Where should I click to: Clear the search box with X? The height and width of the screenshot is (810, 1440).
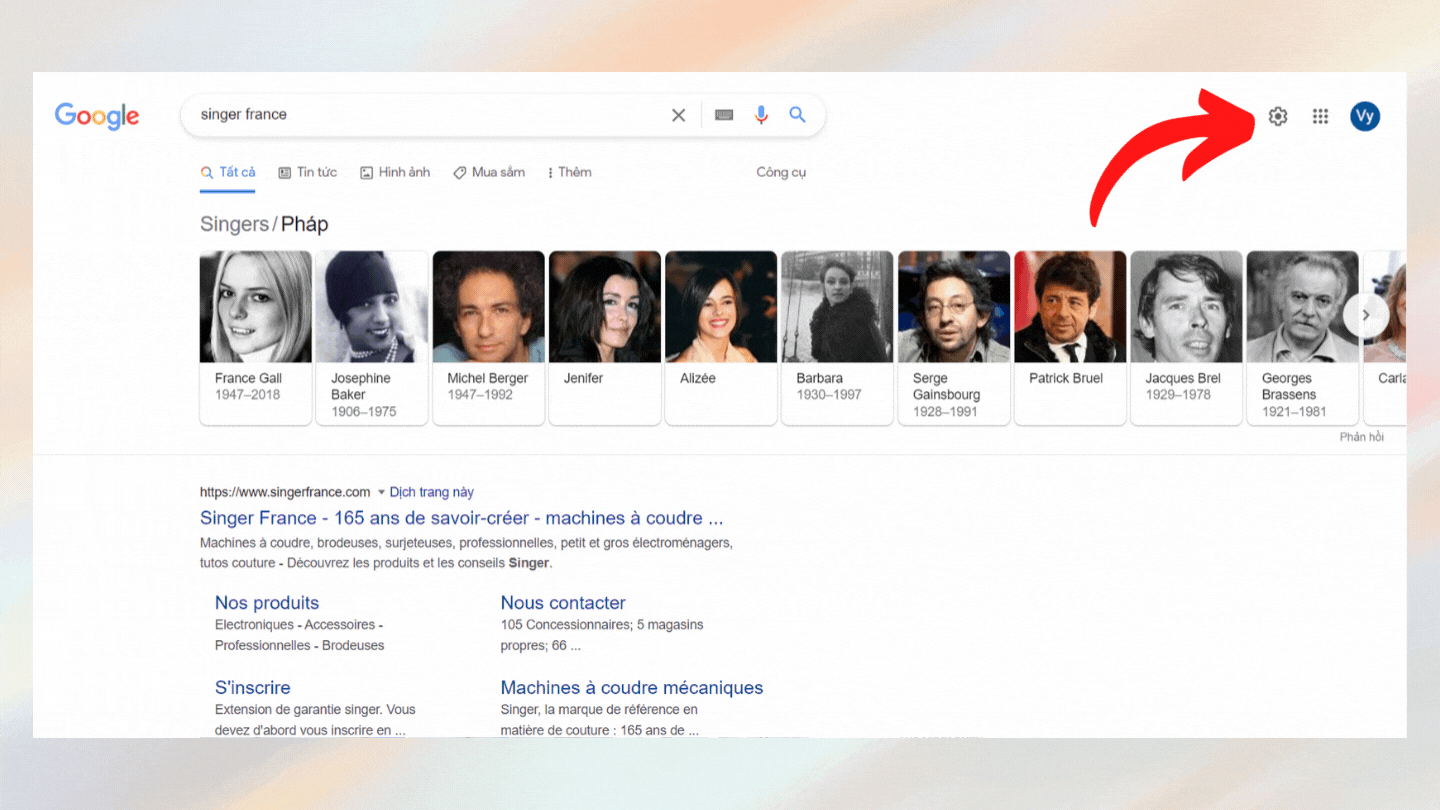[x=678, y=115]
